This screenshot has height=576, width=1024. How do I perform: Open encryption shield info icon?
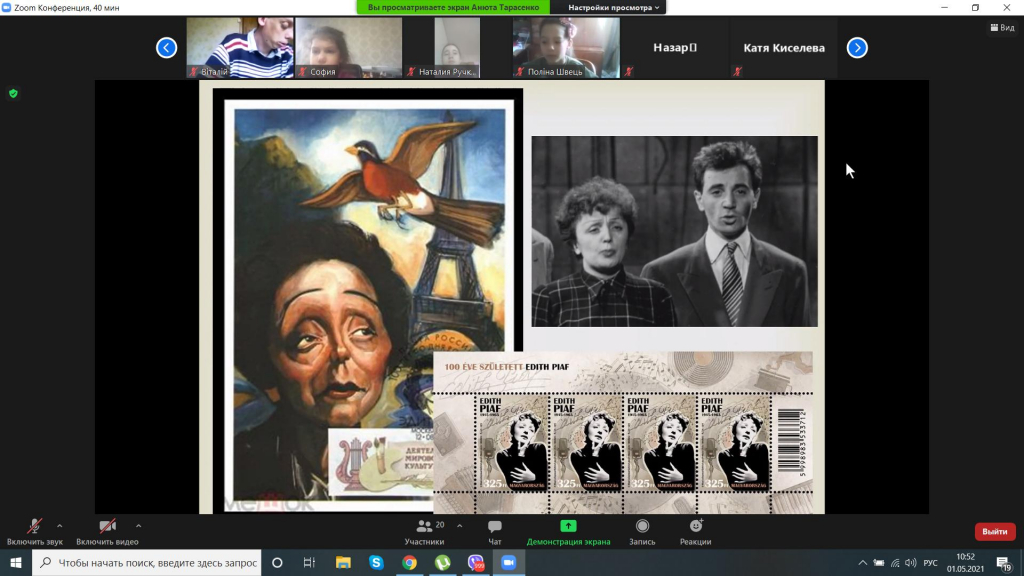(13, 93)
